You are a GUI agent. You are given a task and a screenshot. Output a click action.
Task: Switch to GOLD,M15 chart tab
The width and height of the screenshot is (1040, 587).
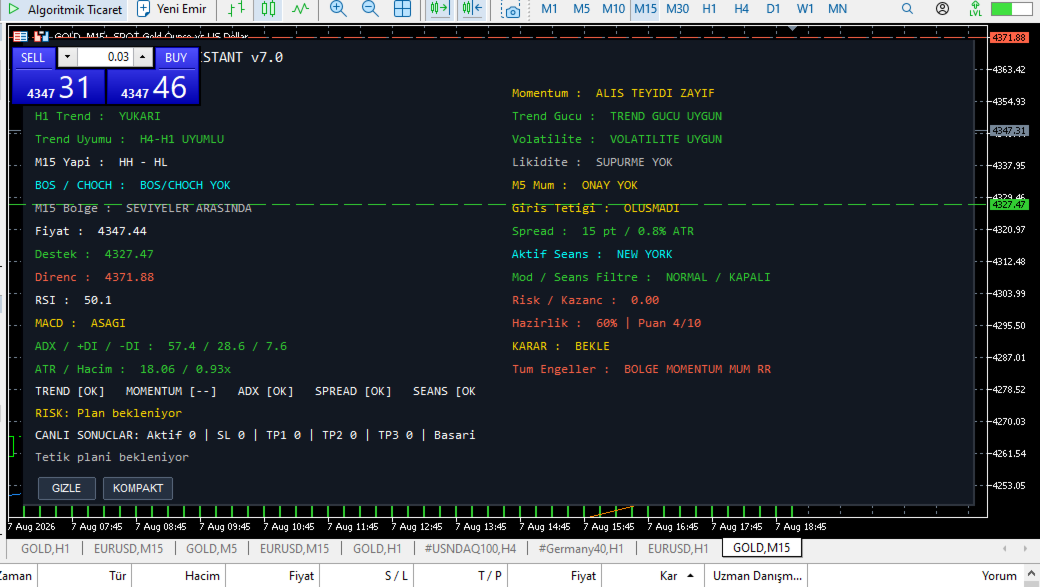[x=761, y=548]
